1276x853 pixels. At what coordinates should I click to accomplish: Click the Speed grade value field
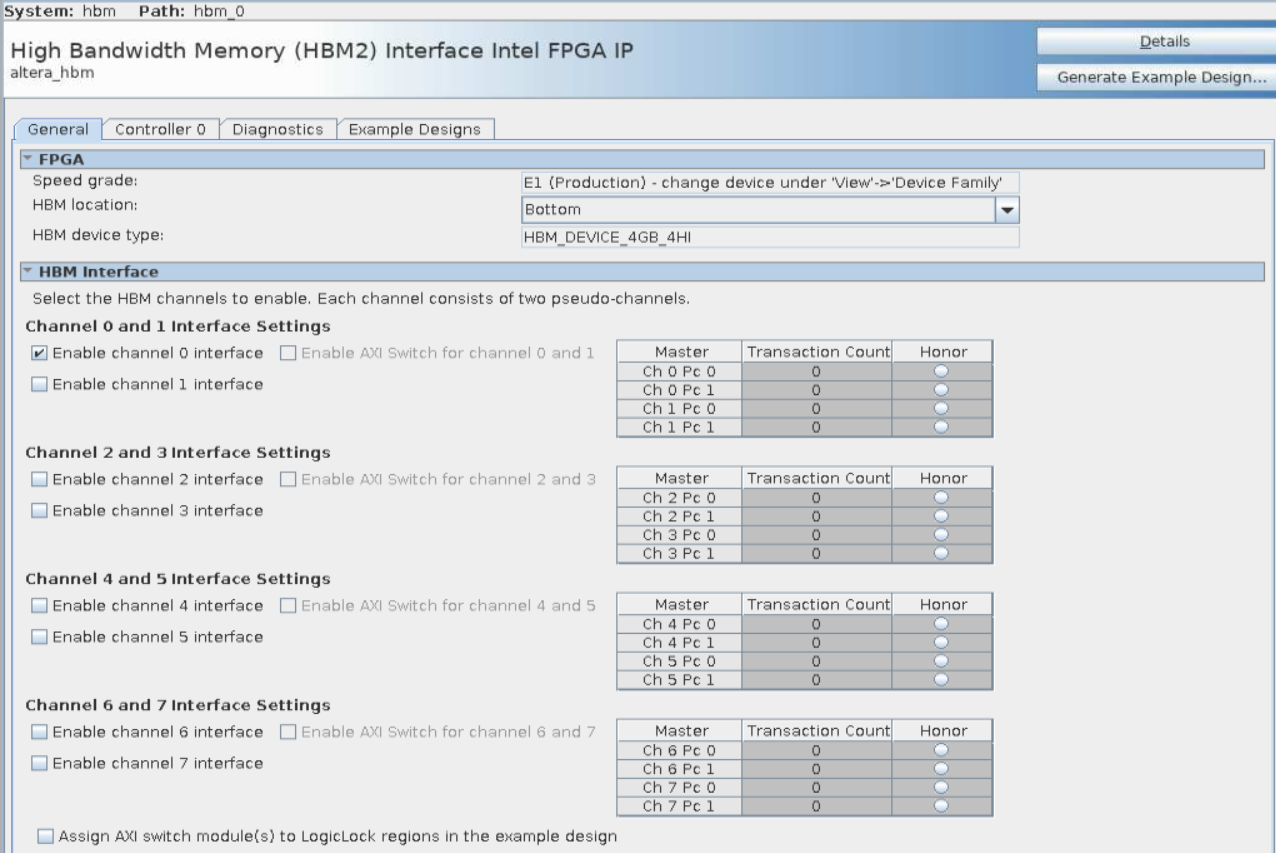[x=769, y=182]
